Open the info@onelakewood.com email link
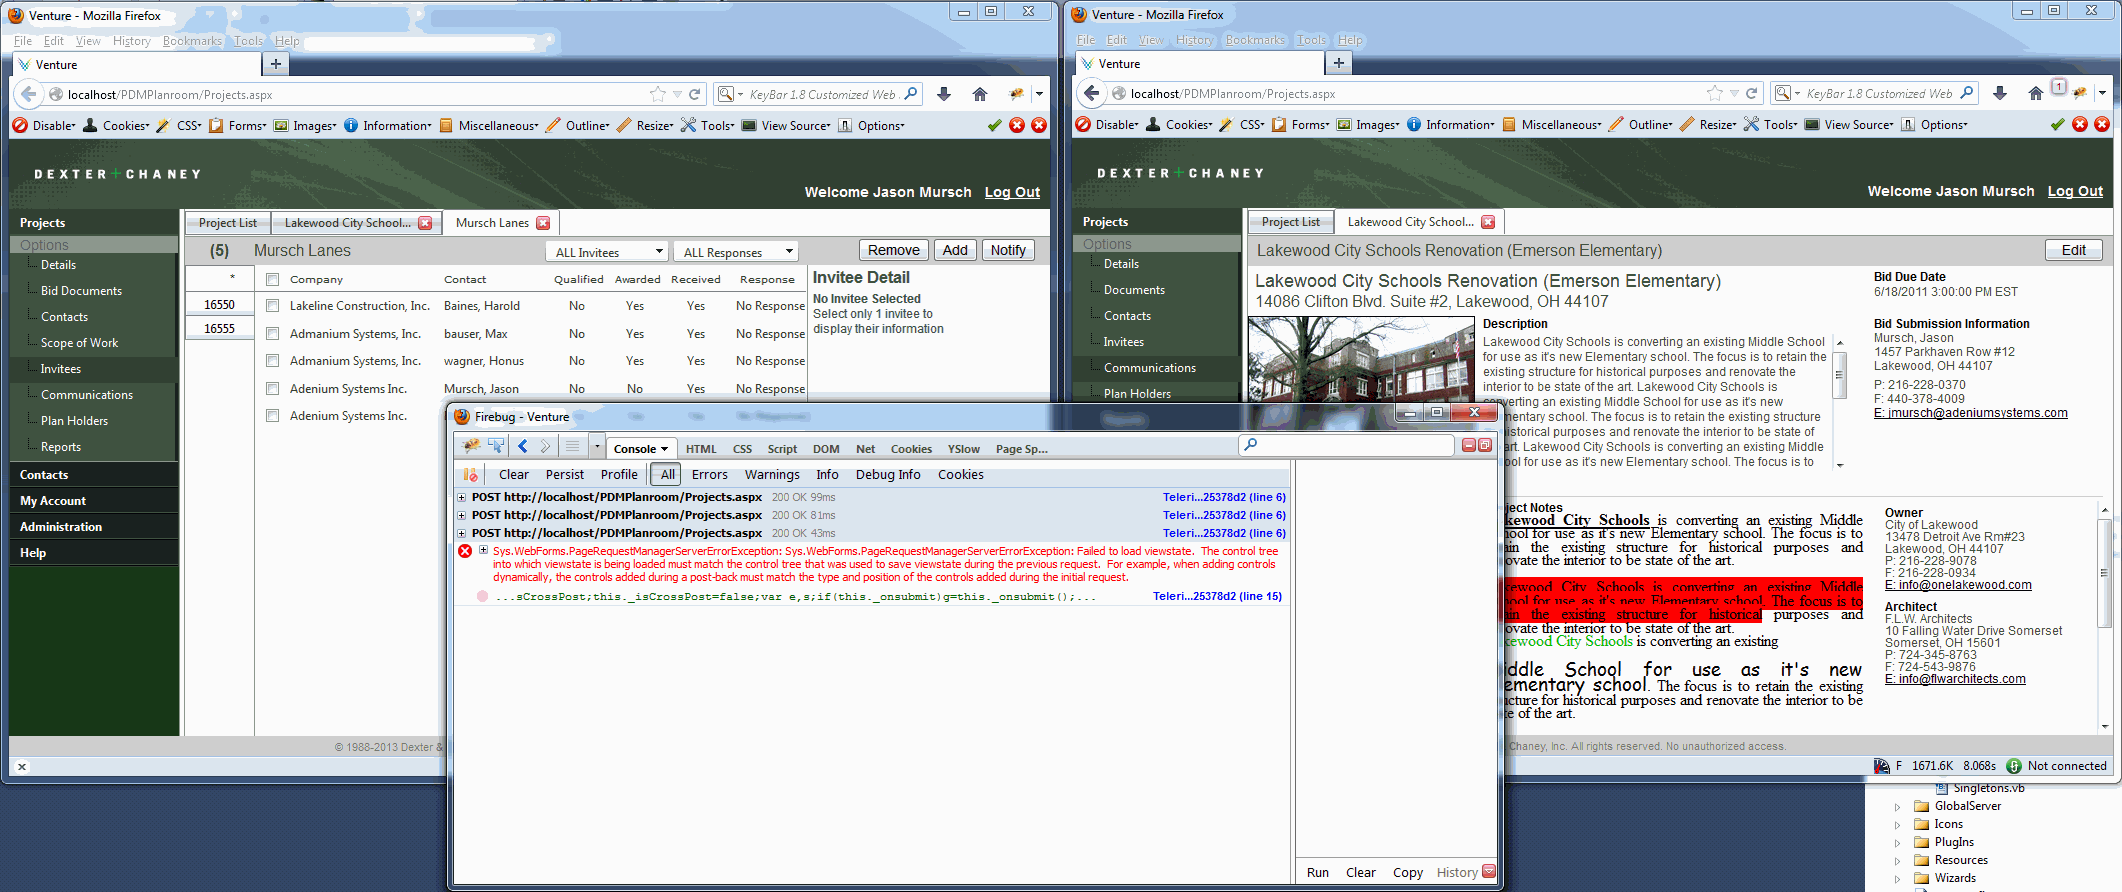 point(1958,585)
